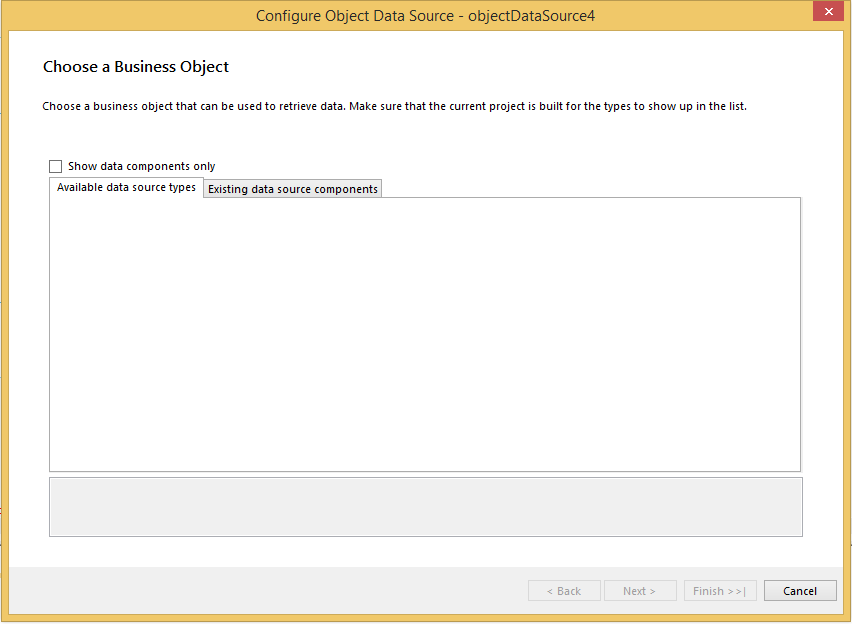Click the '< Back' wizard button
This screenshot has height=624, width=852.
pos(564,591)
